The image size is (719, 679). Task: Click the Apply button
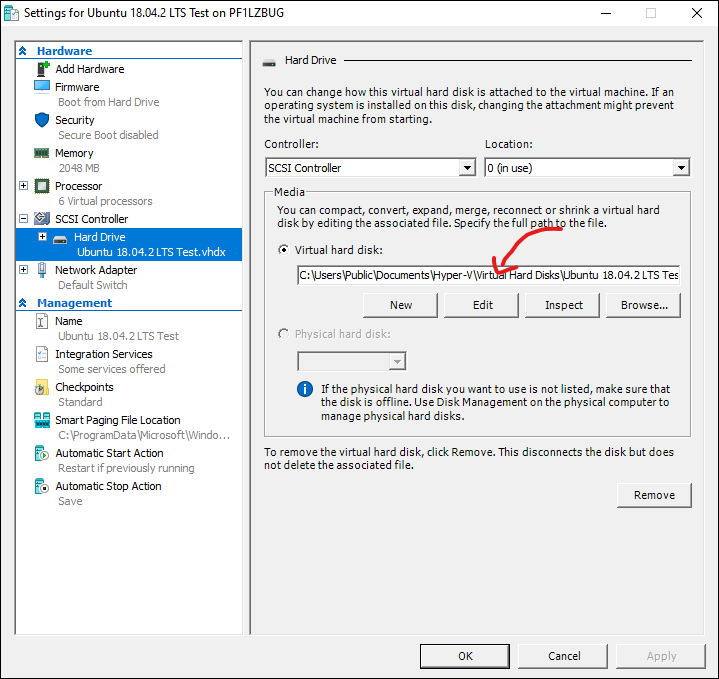(661, 656)
